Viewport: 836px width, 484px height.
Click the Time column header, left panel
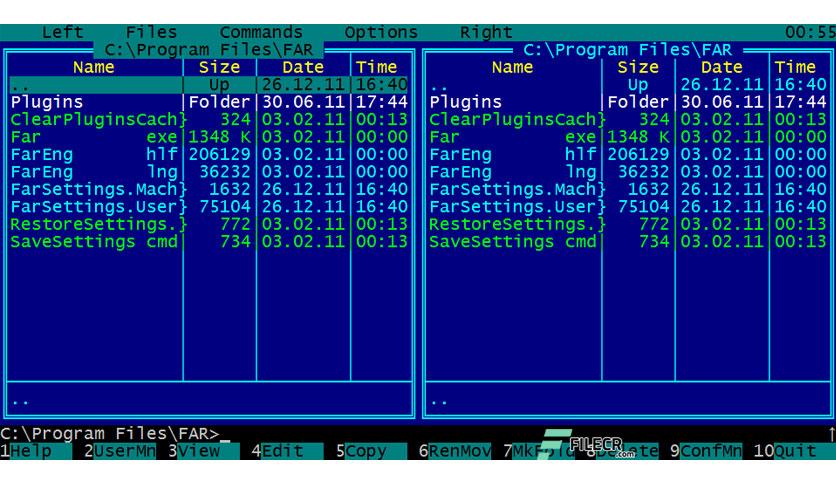[376, 67]
